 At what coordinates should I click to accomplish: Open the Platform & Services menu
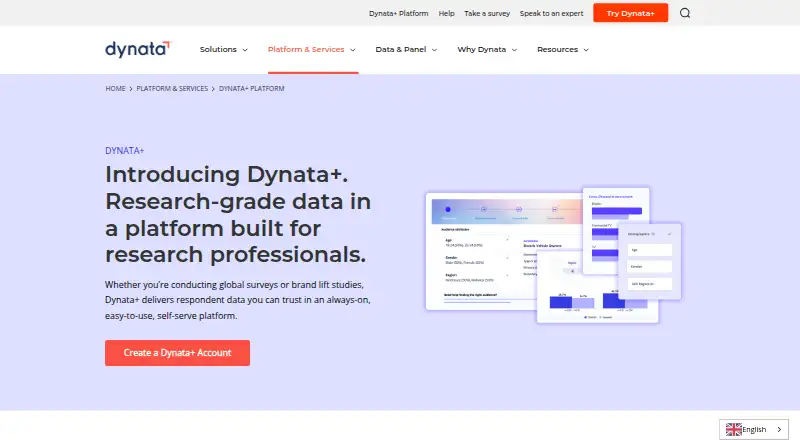point(306,50)
